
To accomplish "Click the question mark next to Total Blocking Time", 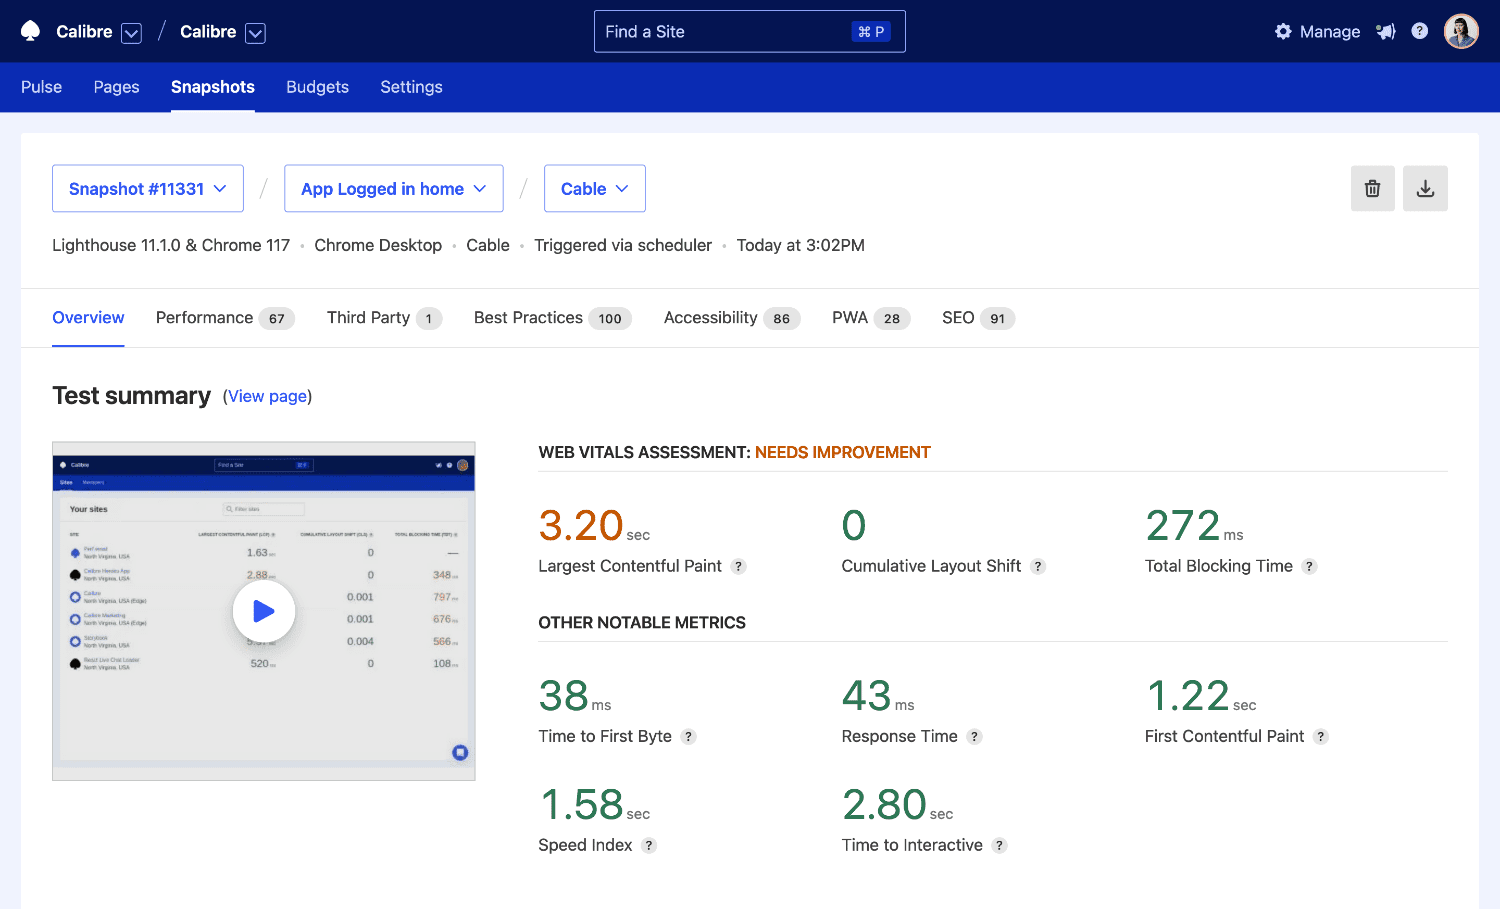I will point(1310,566).
